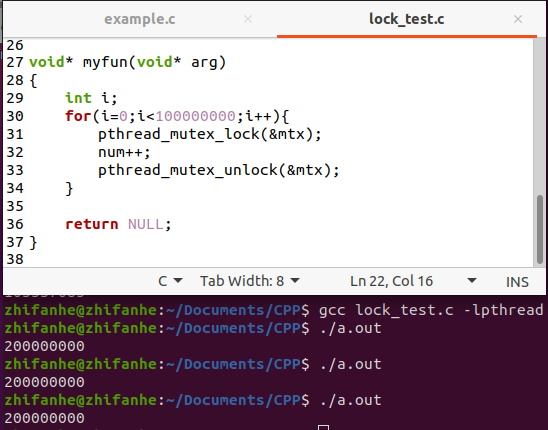Click the number 100000000 in the loop
This screenshot has width=548, height=430.
(196, 116)
